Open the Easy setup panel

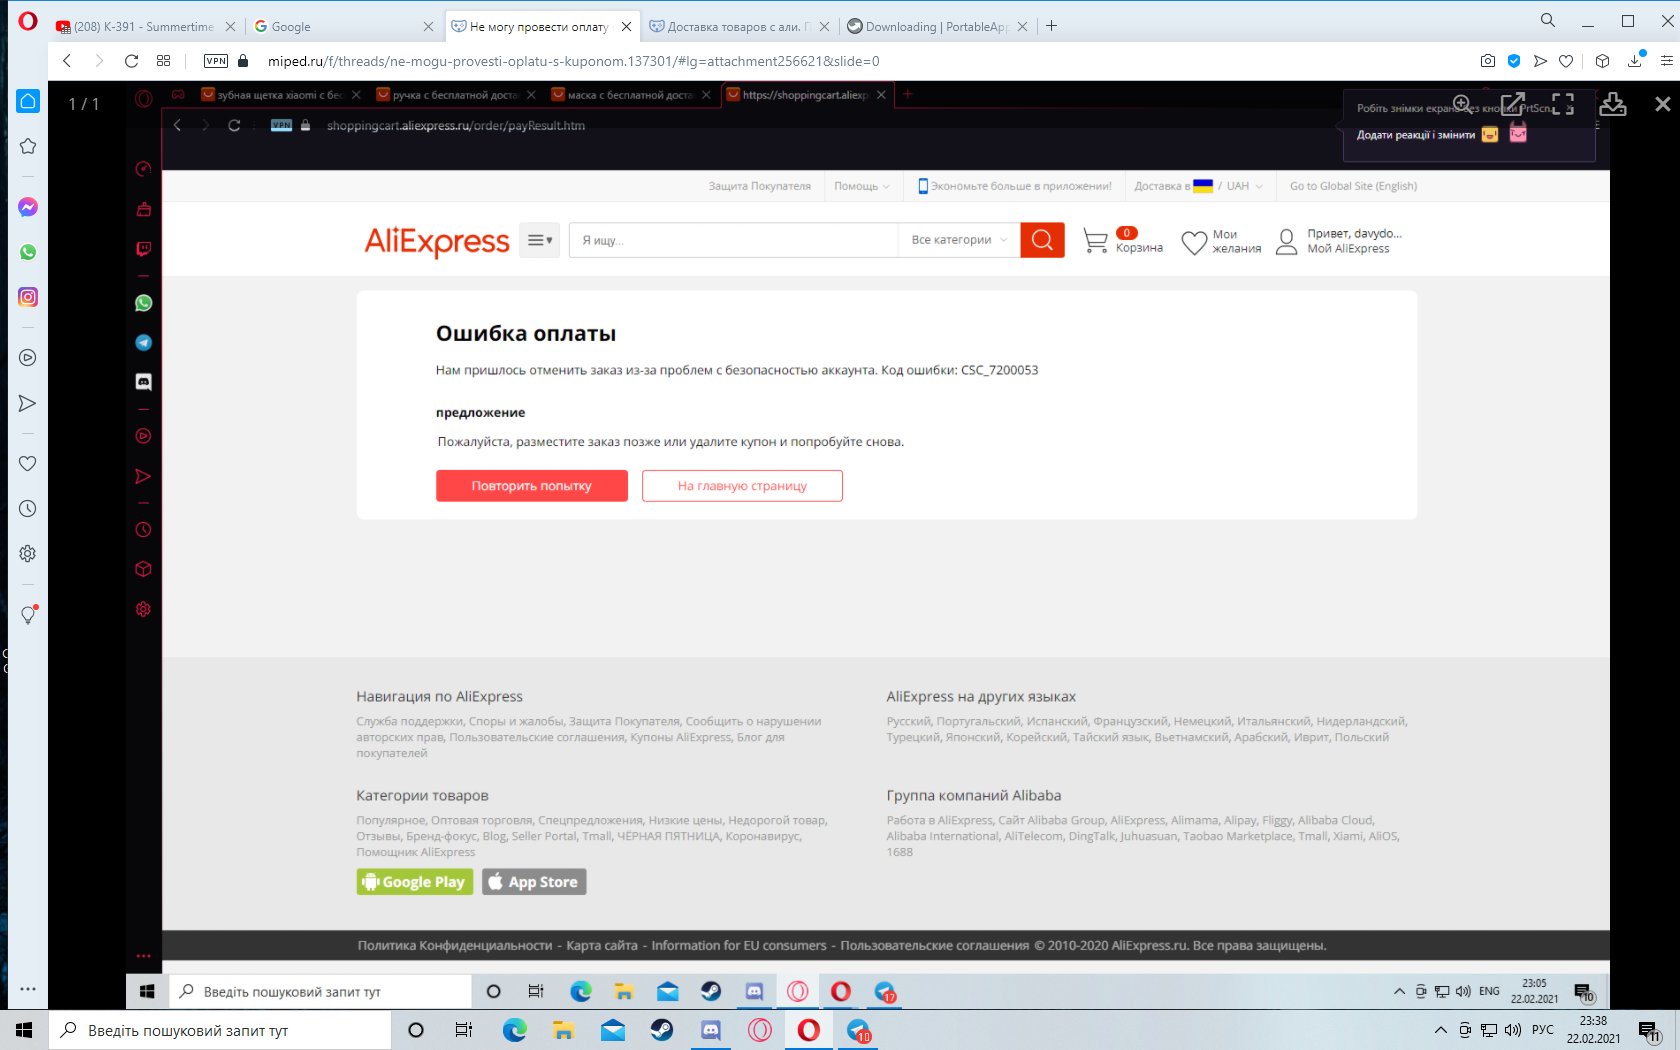click(x=1666, y=61)
